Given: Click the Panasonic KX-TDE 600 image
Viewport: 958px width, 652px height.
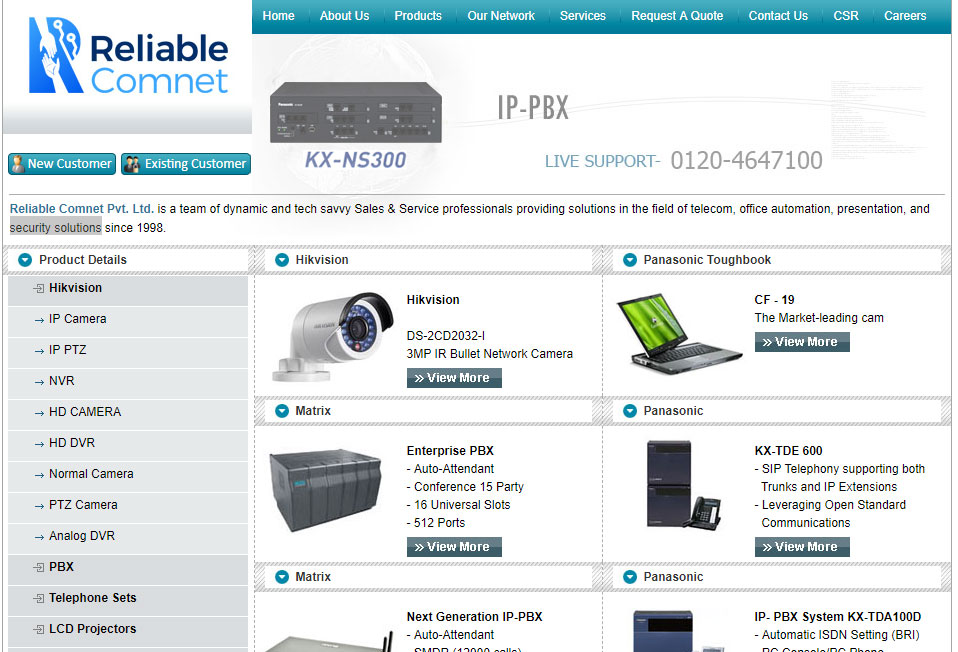Looking at the screenshot, I should click(684, 485).
